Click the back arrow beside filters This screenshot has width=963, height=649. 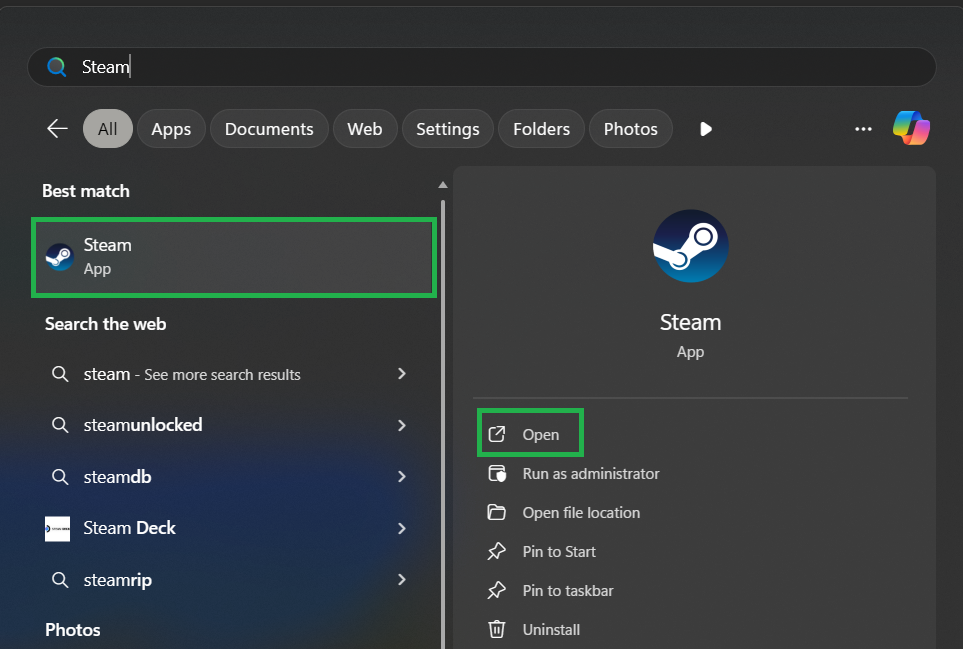57,129
